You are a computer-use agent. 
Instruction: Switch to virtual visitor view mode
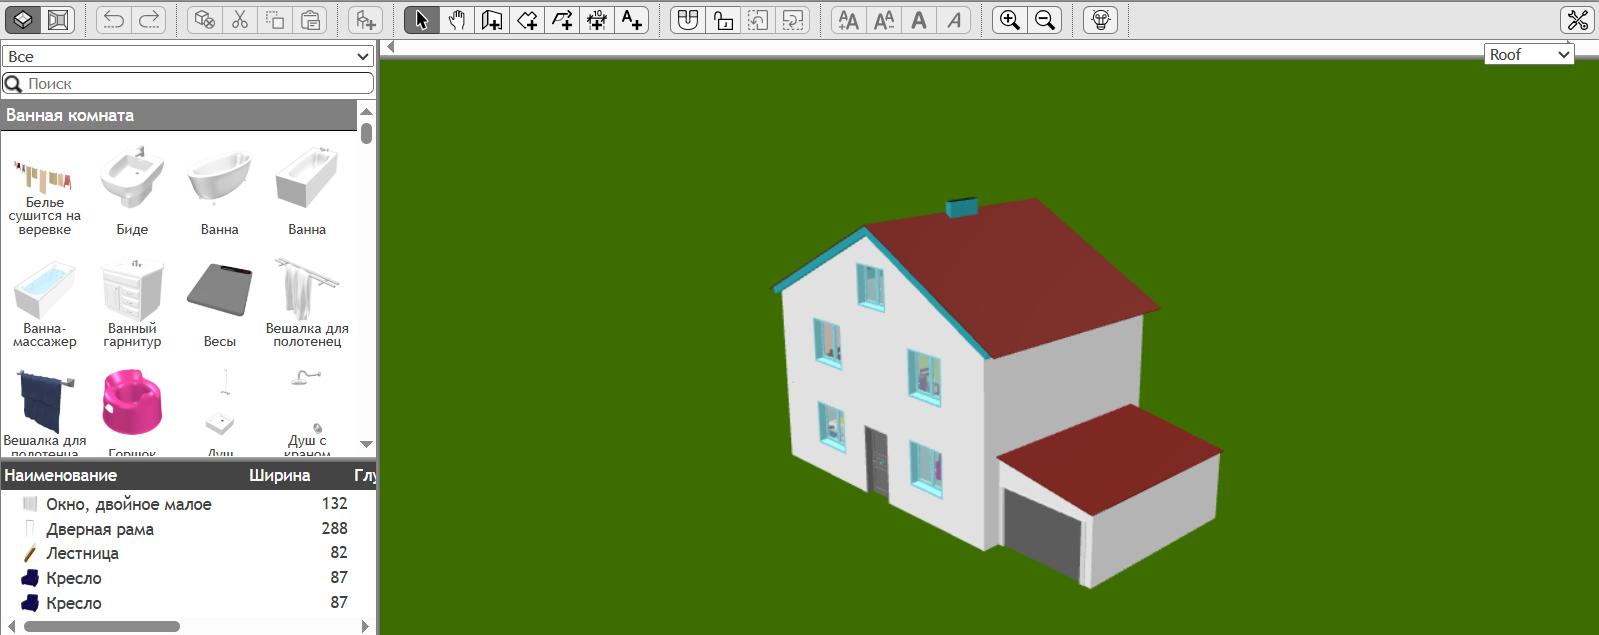point(58,20)
